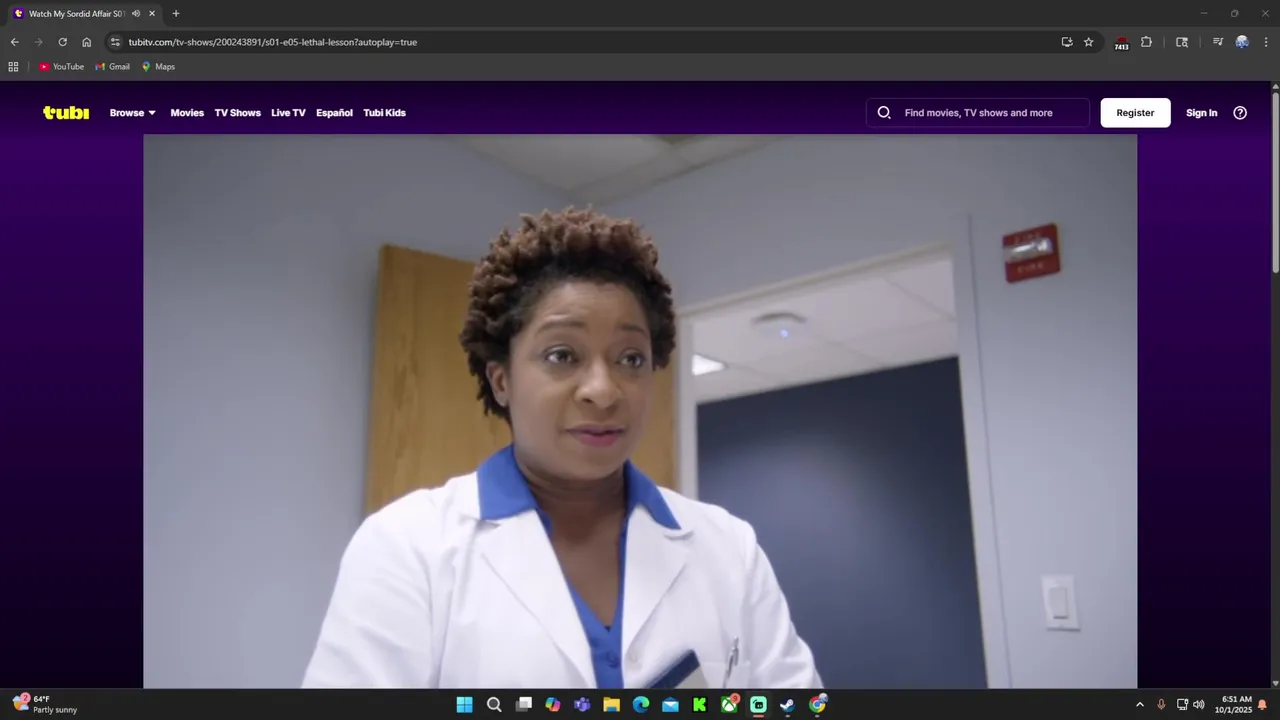Install app icon in address bar
1280x720 pixels.
tap(1067, 42)
